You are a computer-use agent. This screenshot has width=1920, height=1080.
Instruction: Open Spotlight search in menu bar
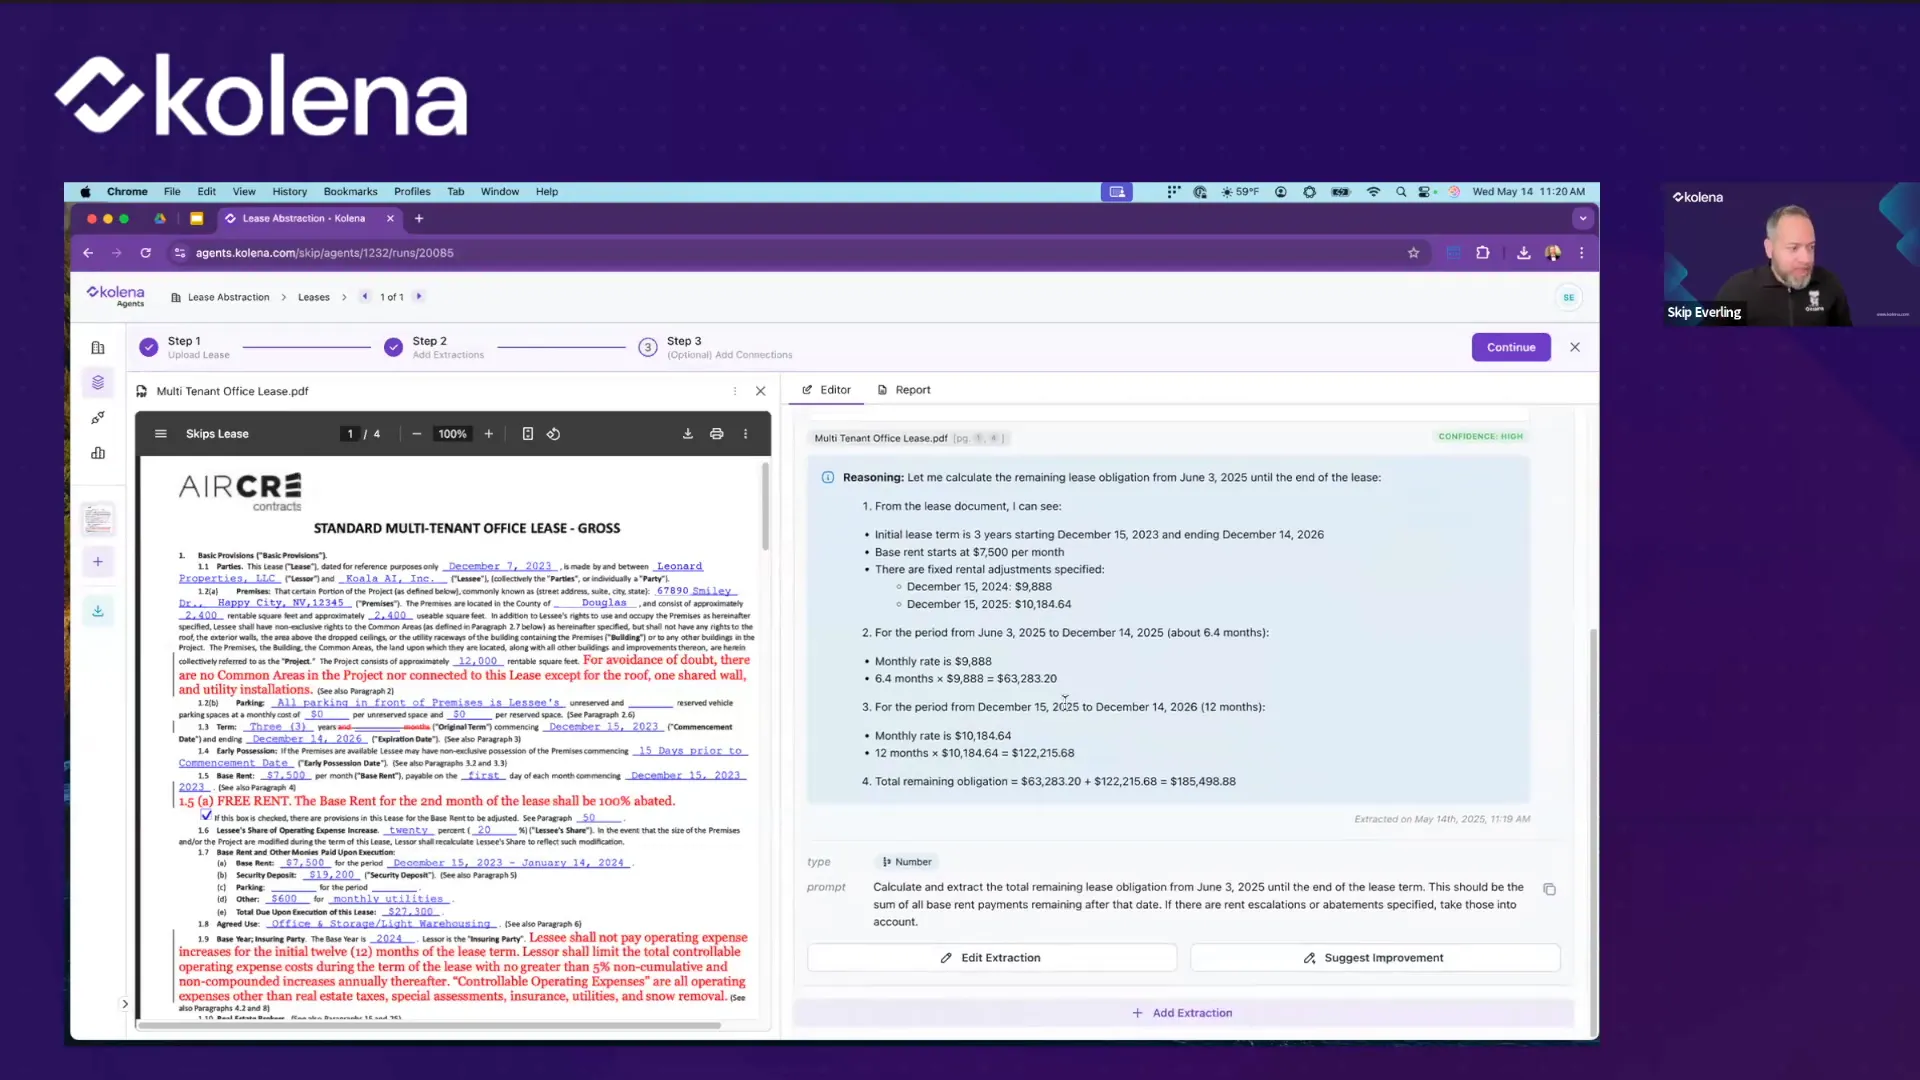[x=1401, y=192]
